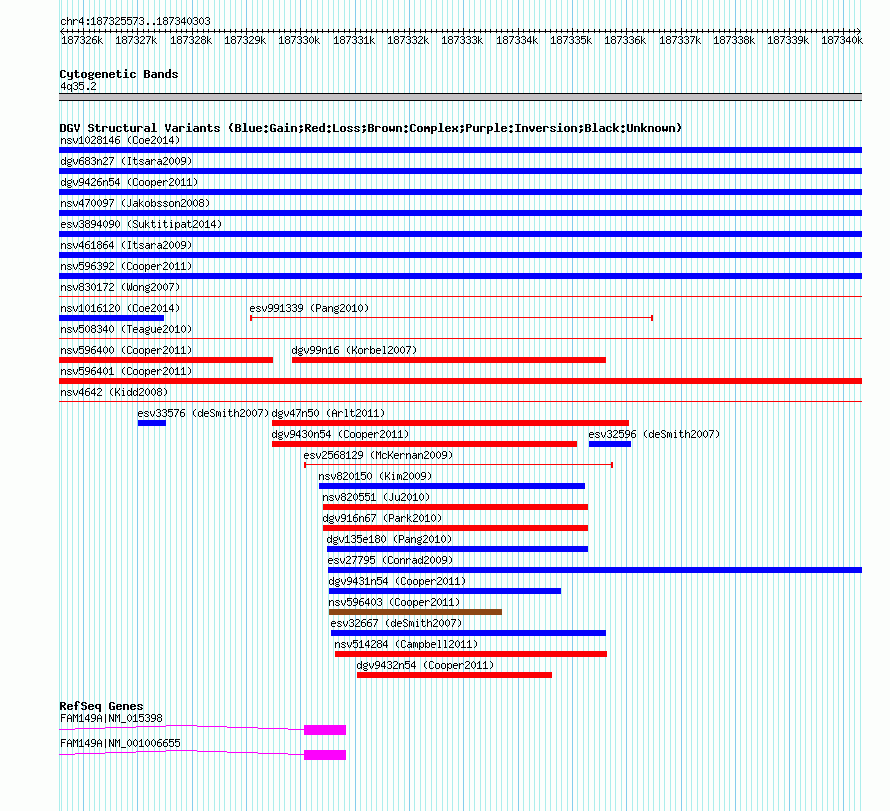Select the dgv99n16 red loss bar

448,360
